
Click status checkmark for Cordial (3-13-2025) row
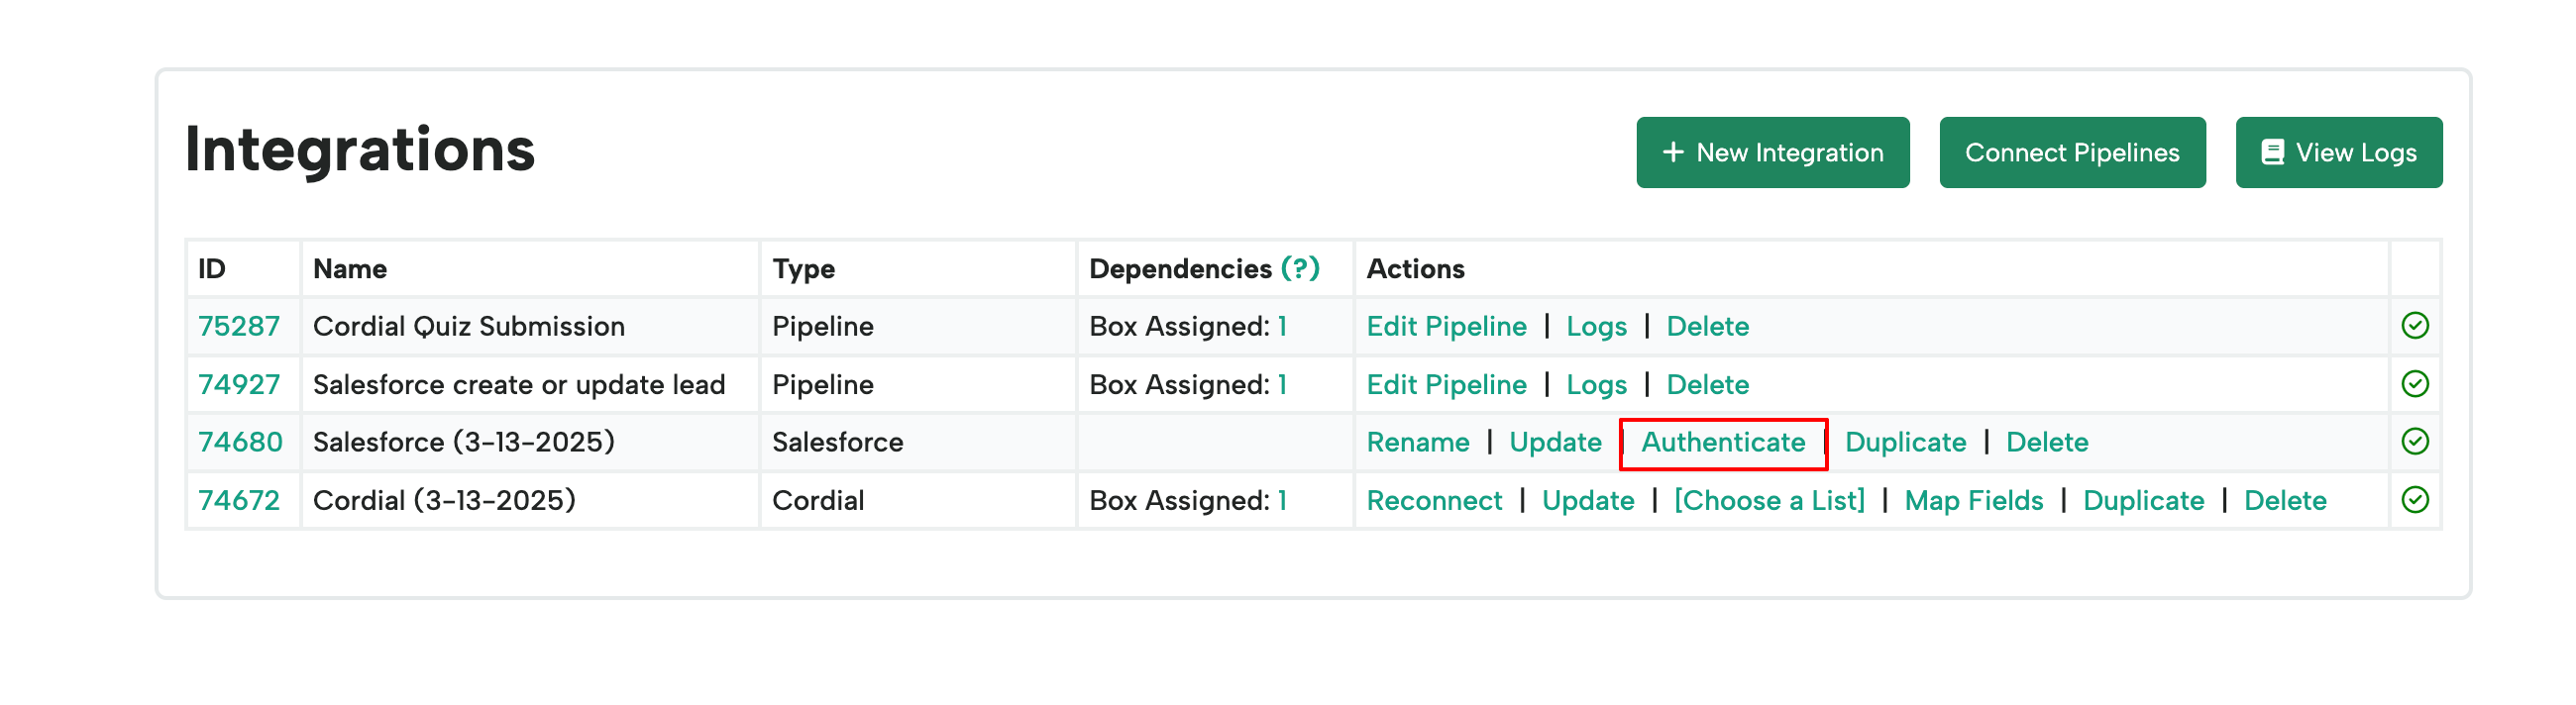click(2414, 500)
